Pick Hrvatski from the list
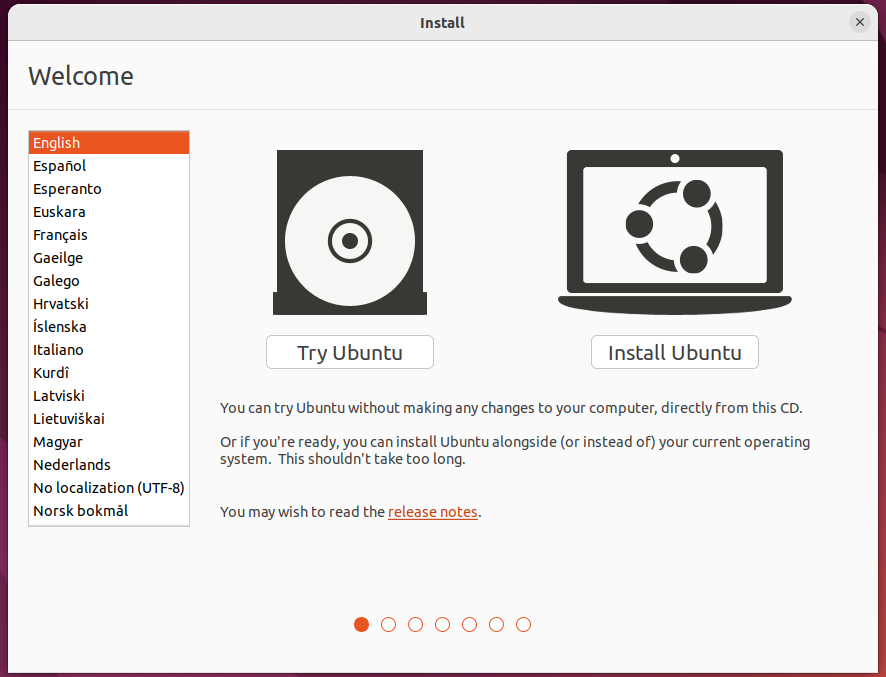This screenshot has width=886, height=677. click(109, 303)
